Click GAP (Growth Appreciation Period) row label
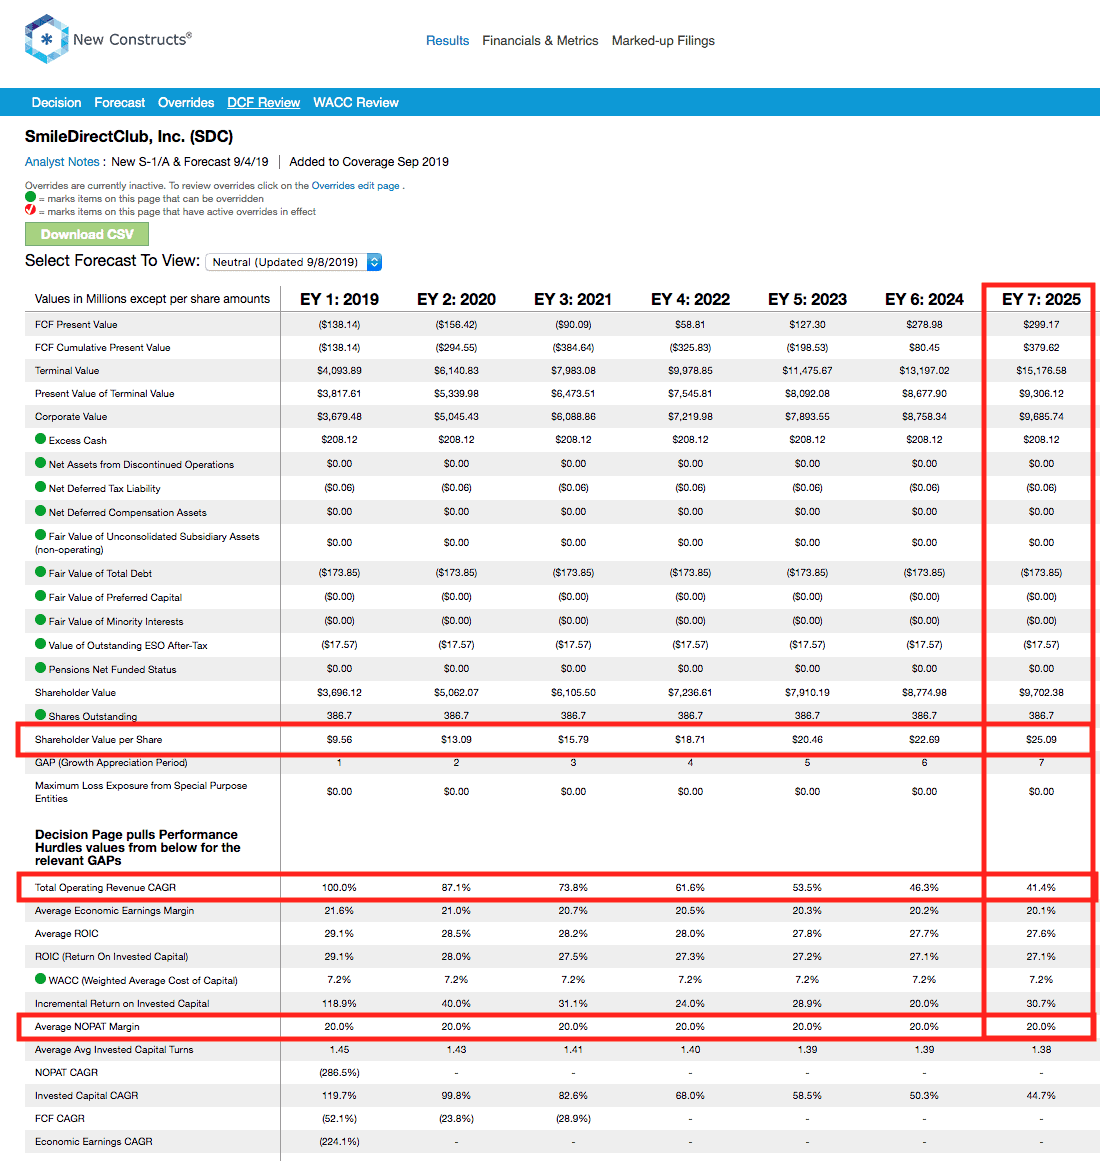 [111, 762]
